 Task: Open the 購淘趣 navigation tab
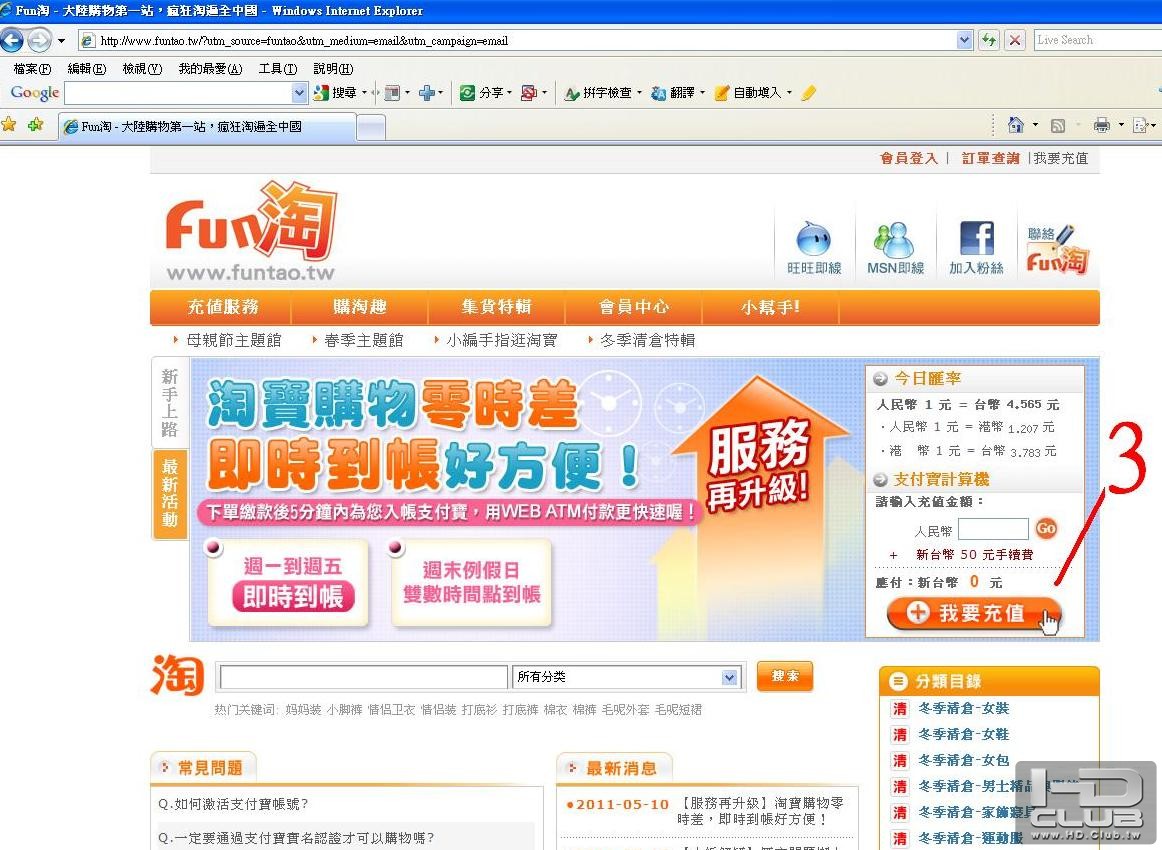(359, 307)
